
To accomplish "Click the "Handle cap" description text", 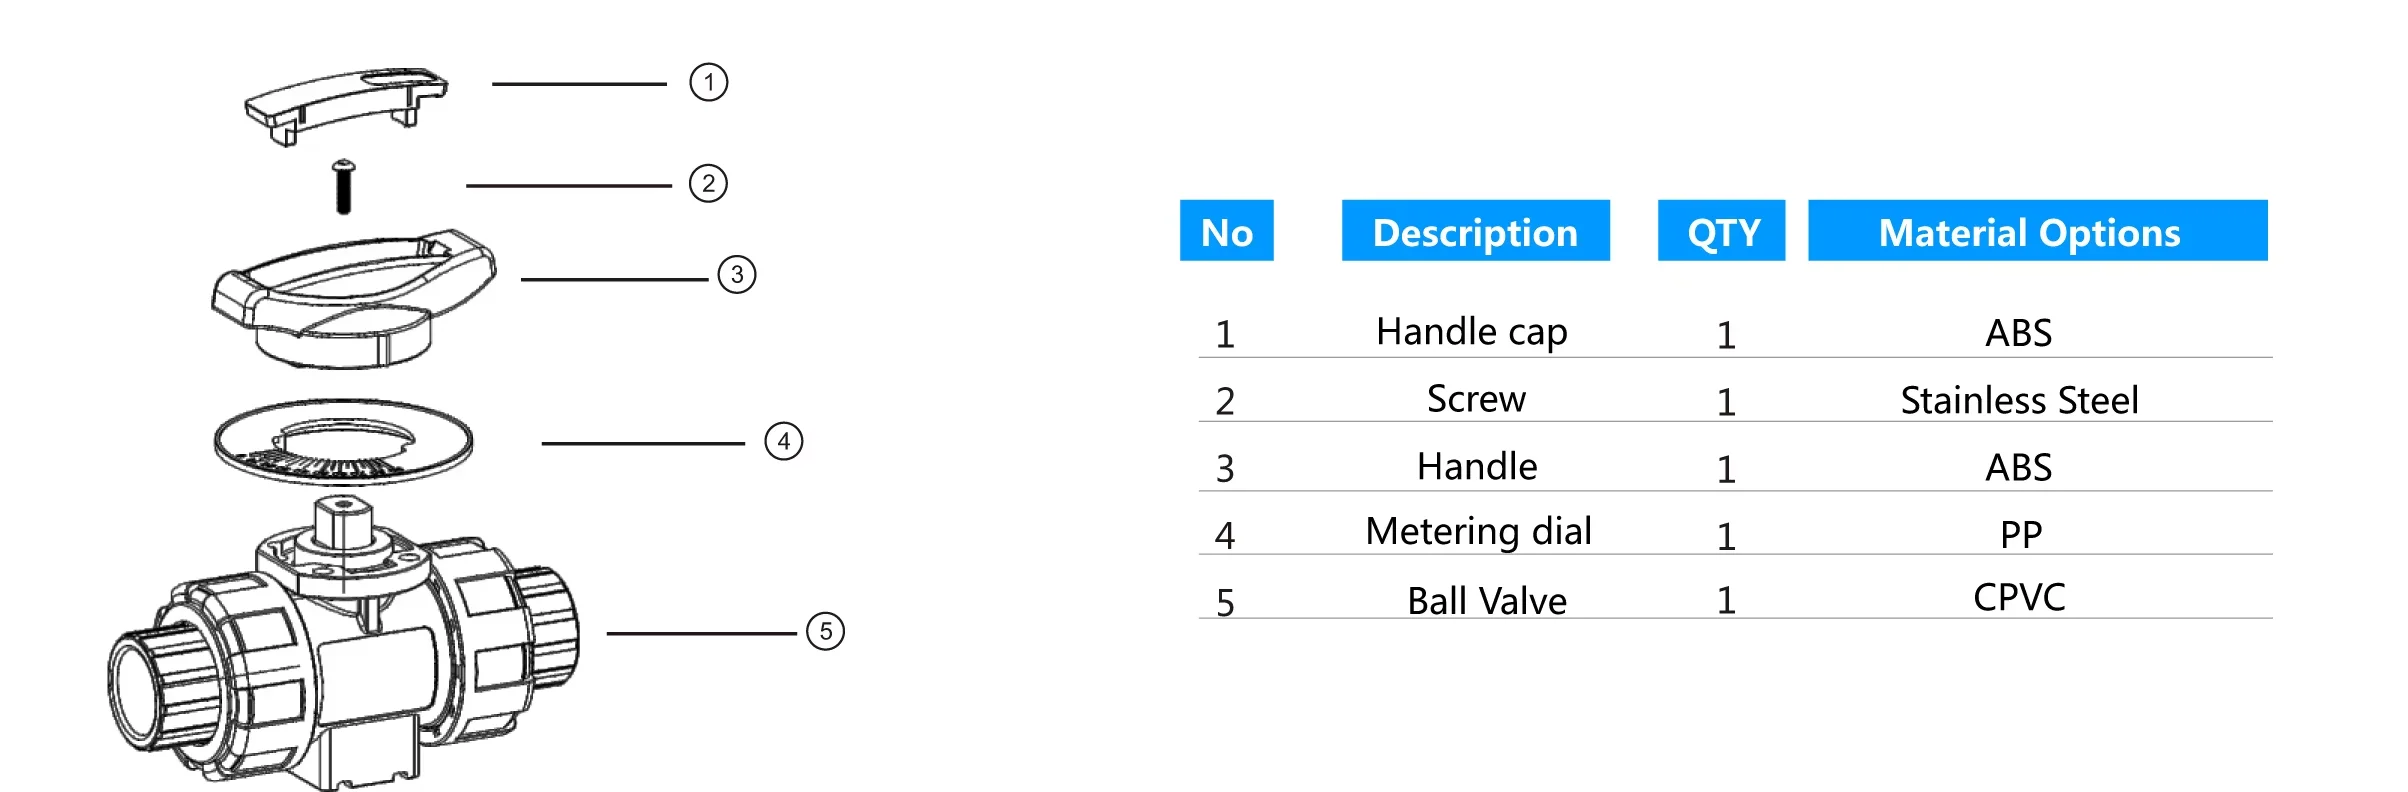I will click(x=1471, y=332).
